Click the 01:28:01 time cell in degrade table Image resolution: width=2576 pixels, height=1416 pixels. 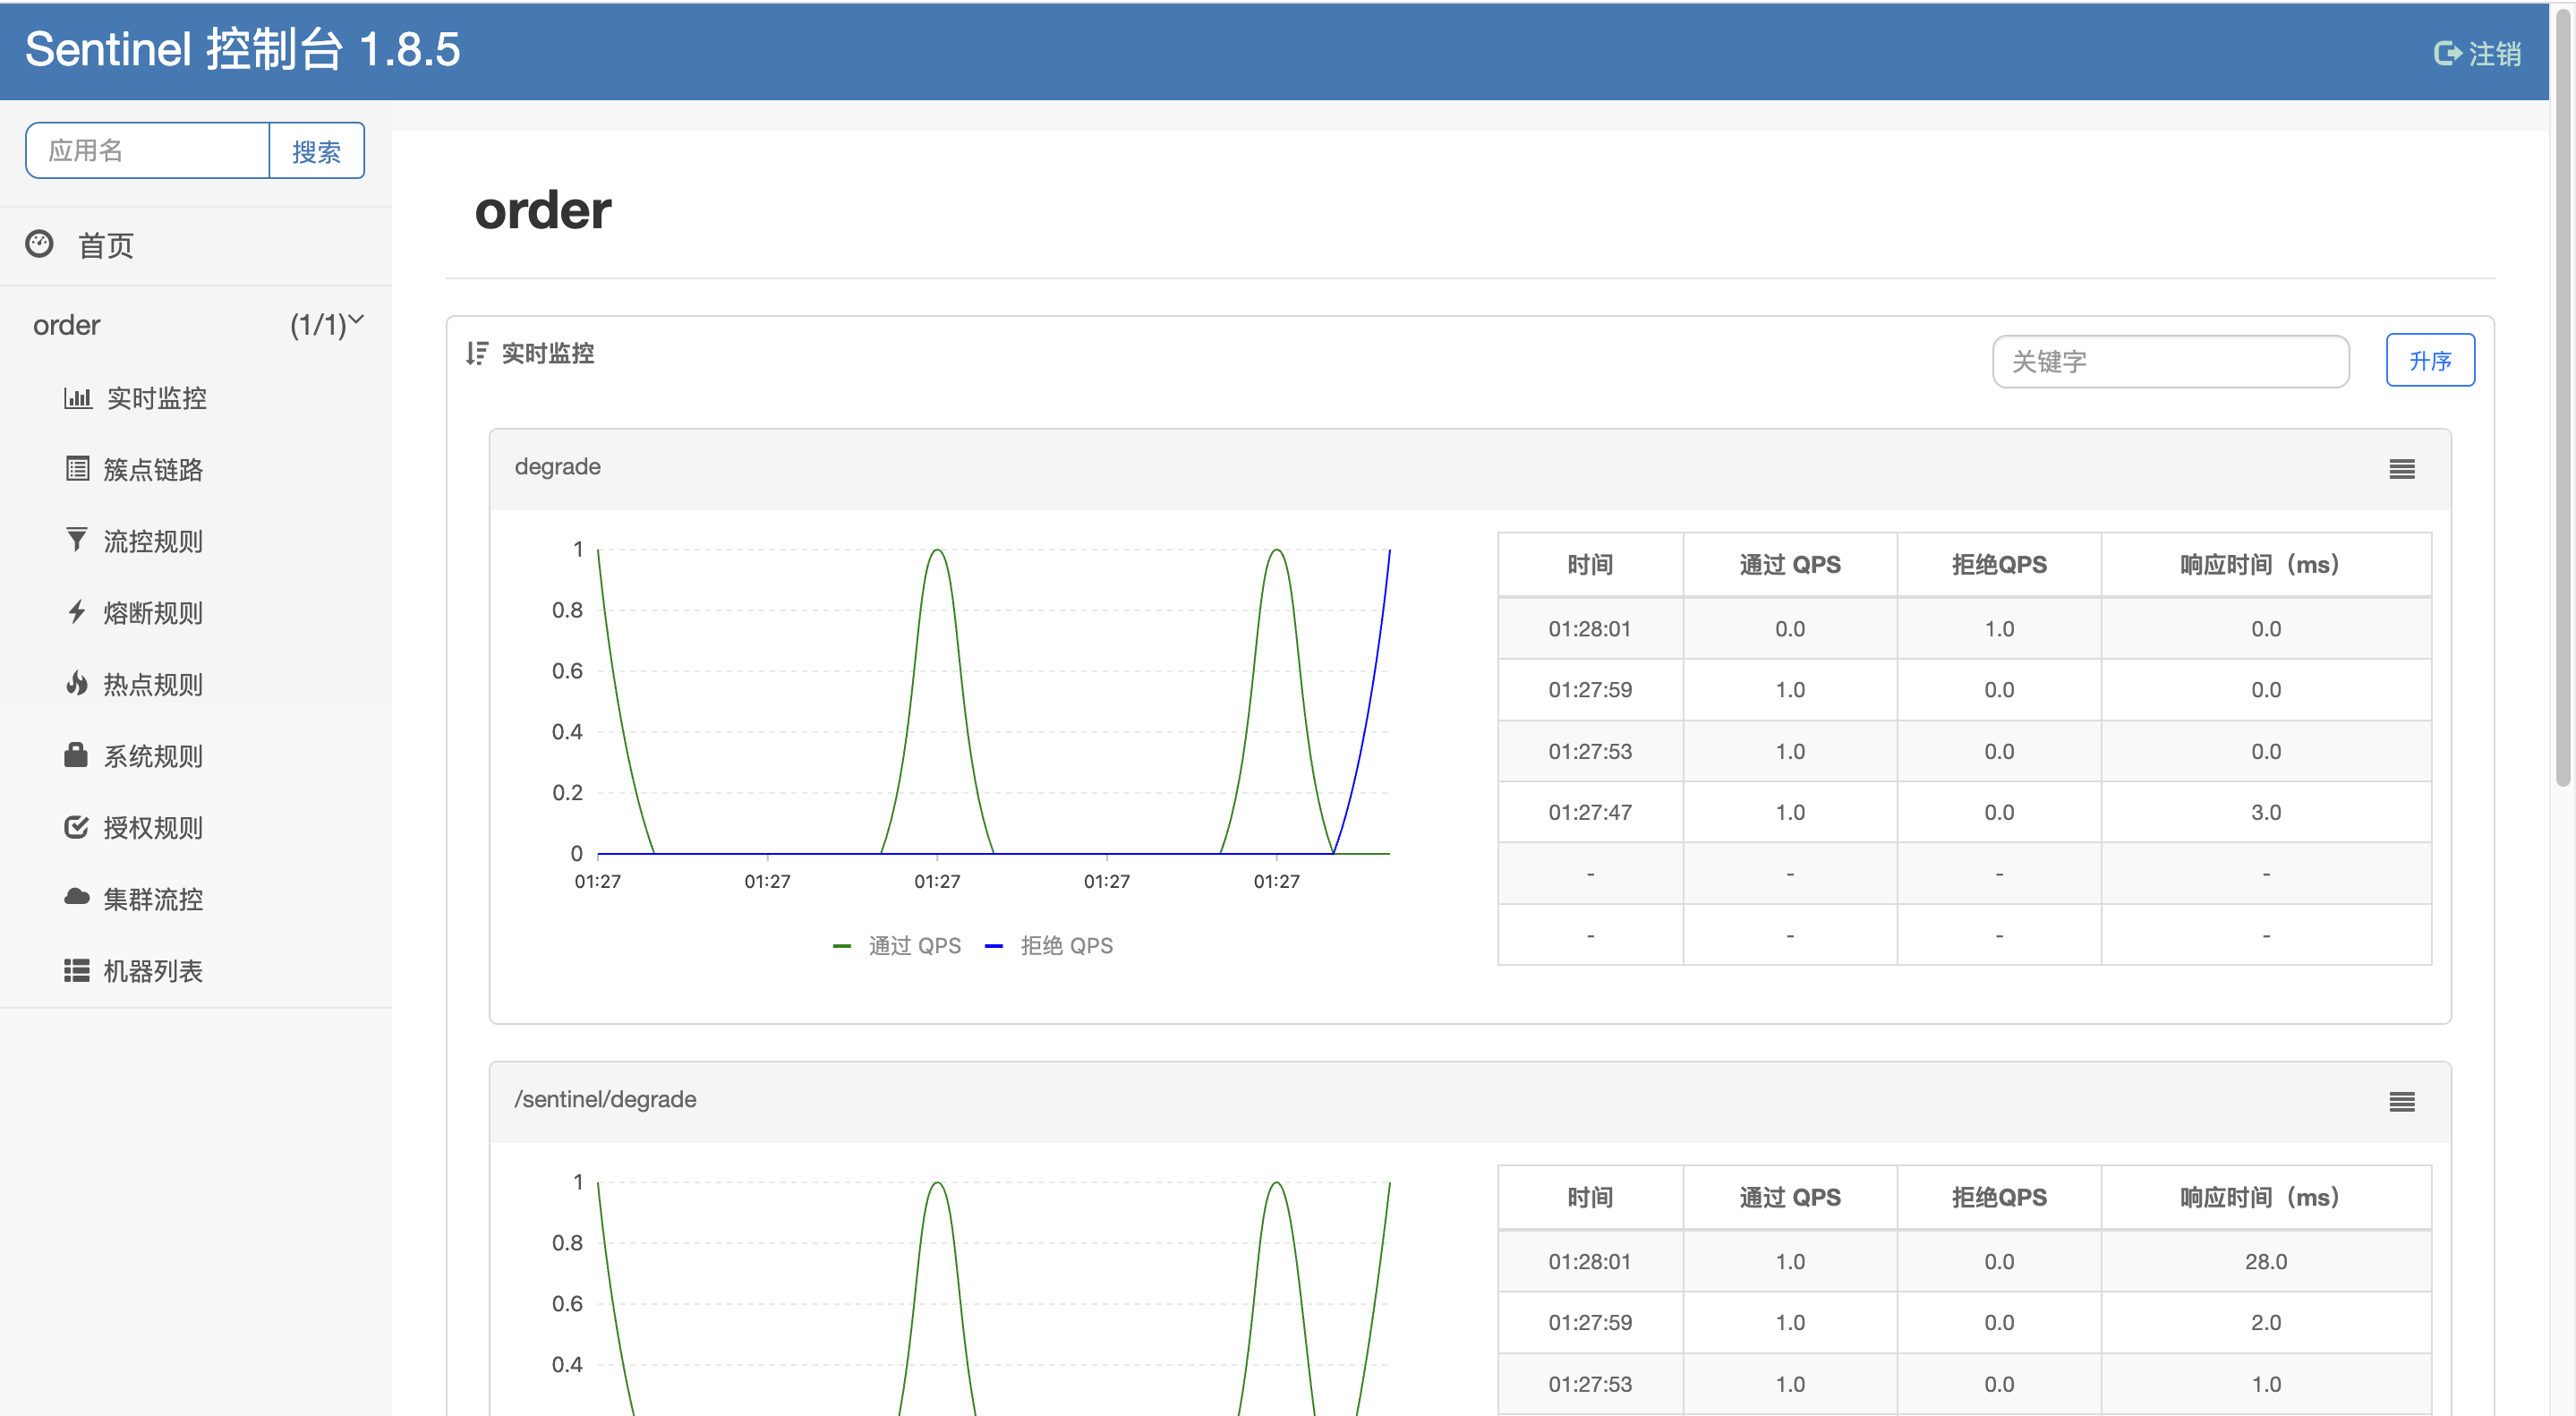[1589, 629]
